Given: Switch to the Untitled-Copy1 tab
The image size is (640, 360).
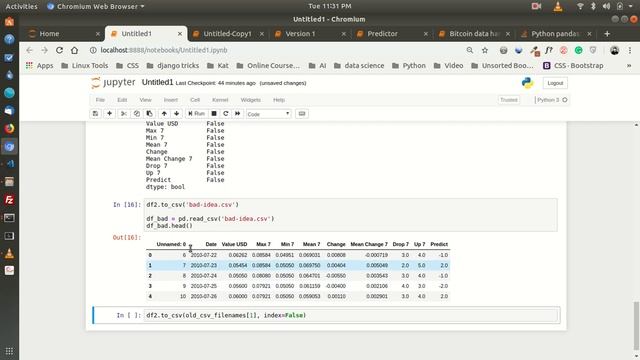Looking at the screenshot, I should (227, 34).
